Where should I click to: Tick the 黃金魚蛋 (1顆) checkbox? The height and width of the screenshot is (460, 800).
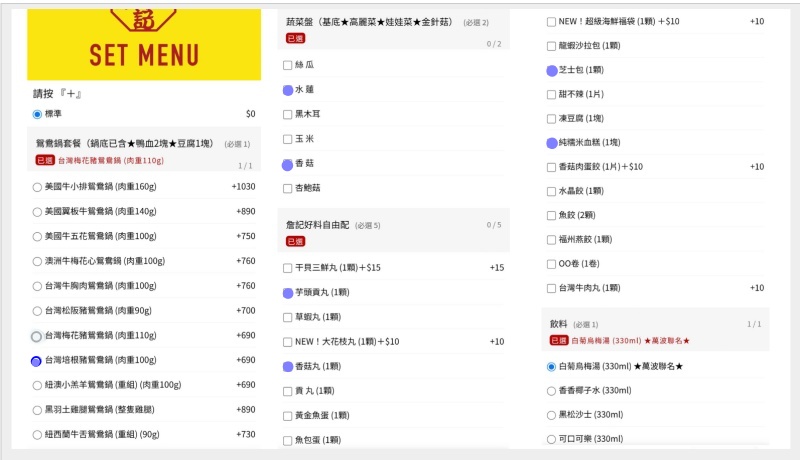287,416
